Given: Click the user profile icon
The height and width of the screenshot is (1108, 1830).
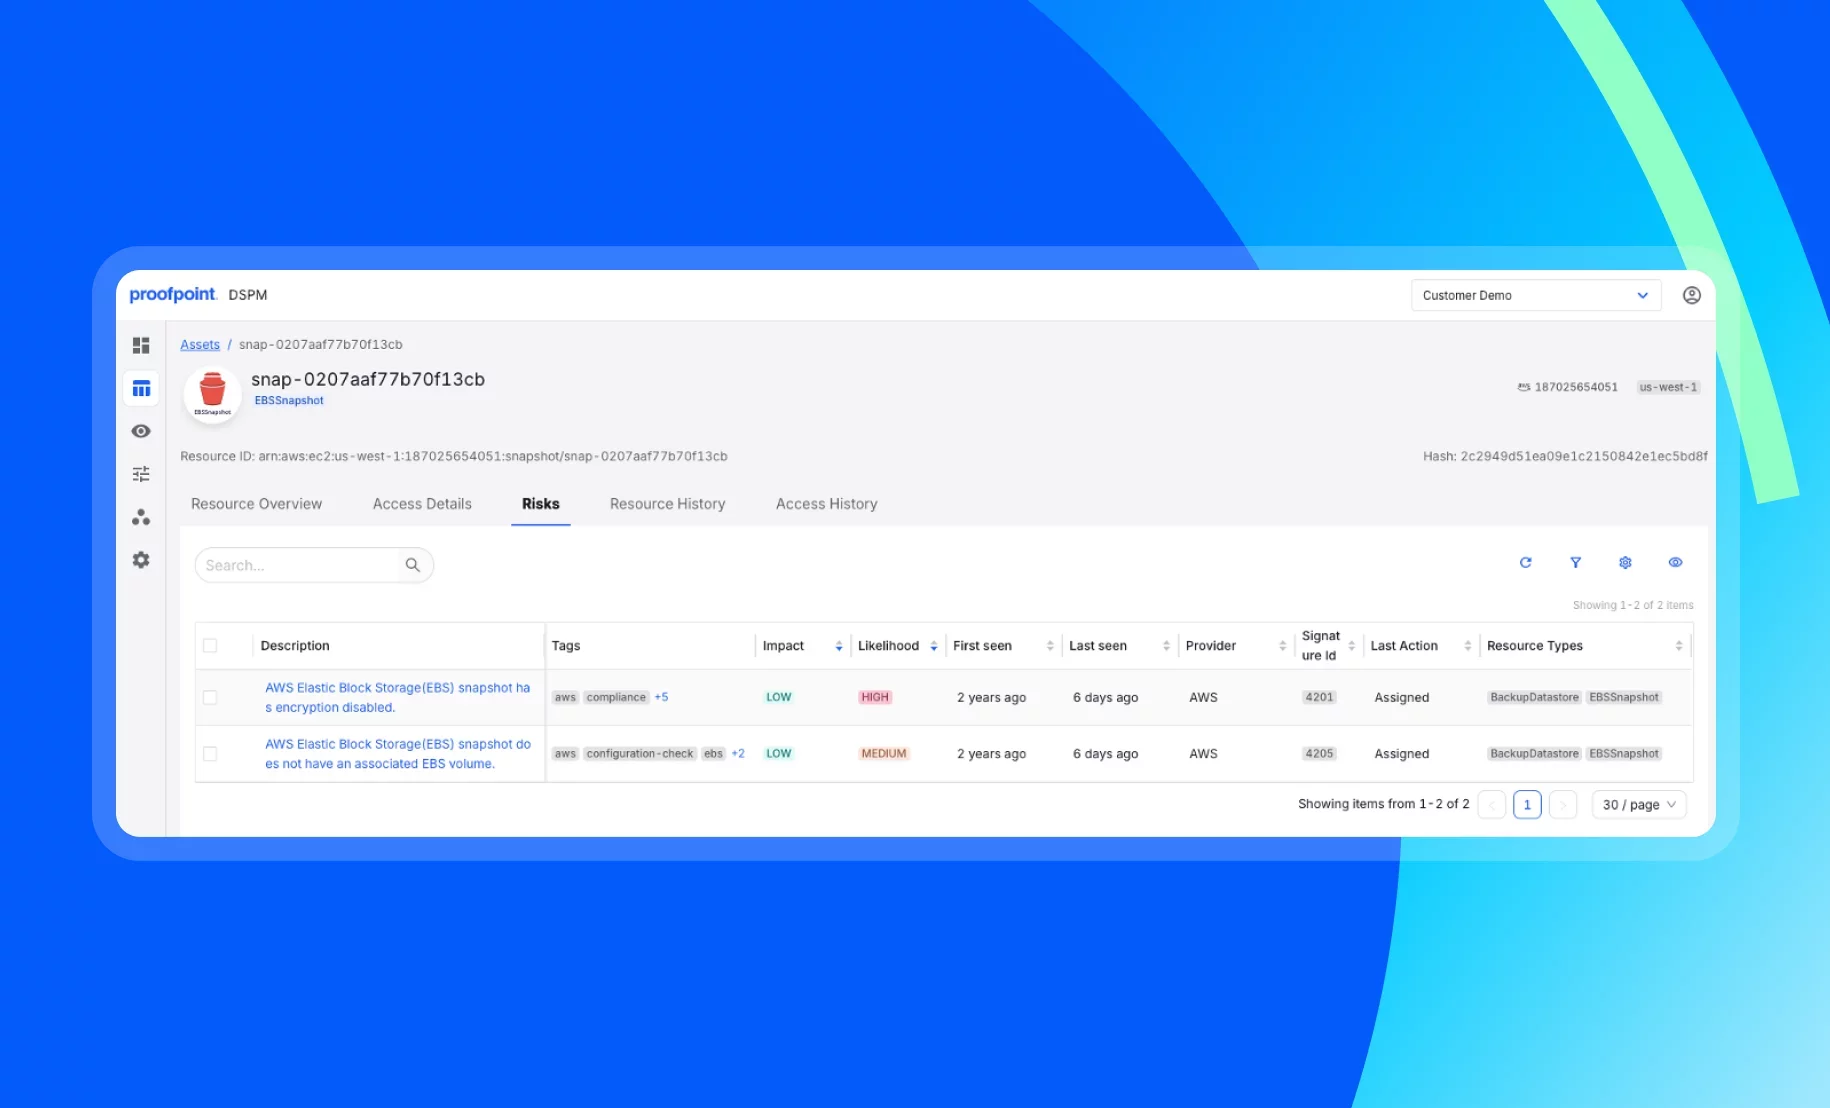Looking at the screenshot, I should pos(1691,295).
